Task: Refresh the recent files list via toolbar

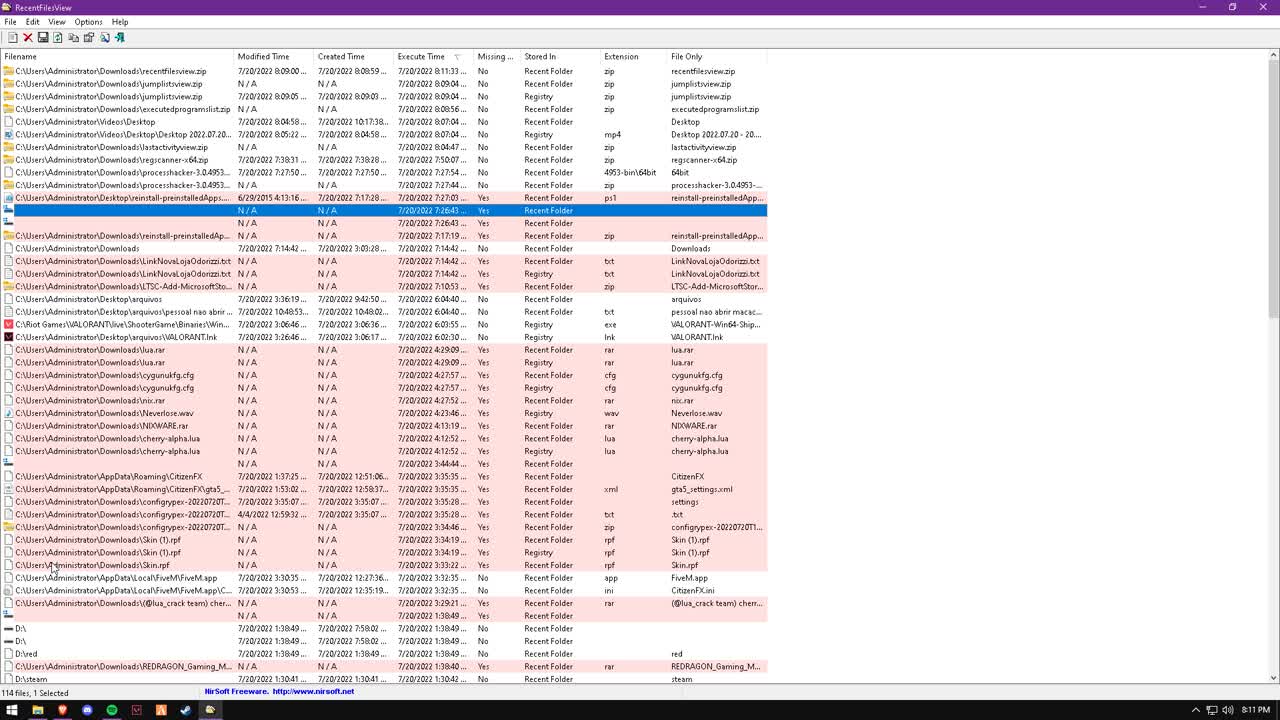Action: click(58, 38)
